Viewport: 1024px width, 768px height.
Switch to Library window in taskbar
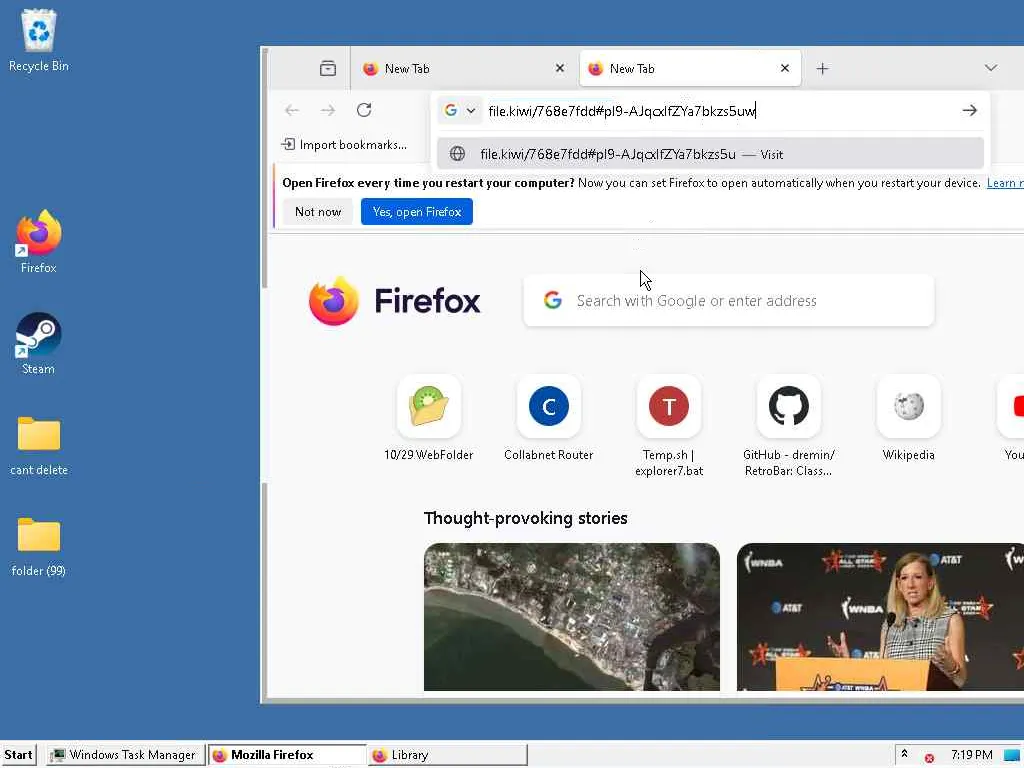[447, 755]
